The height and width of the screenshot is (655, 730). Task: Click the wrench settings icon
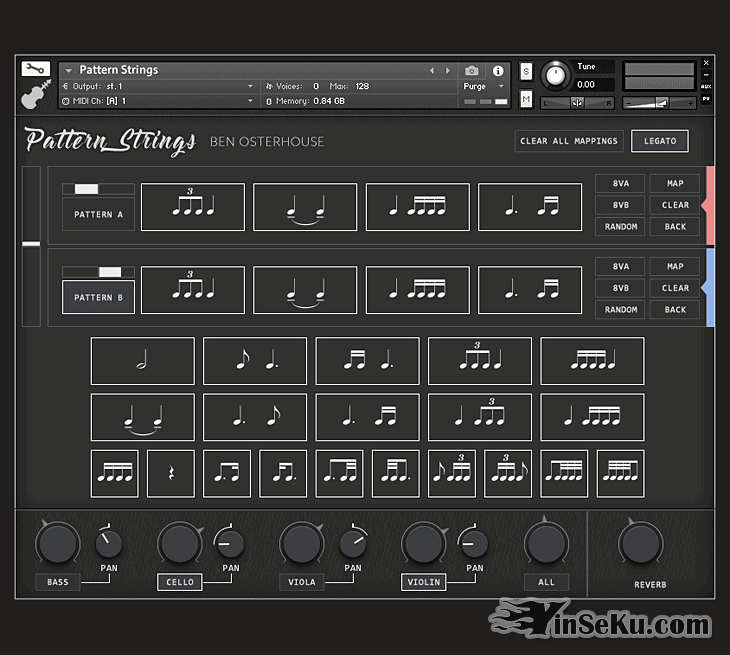[35, 69]
